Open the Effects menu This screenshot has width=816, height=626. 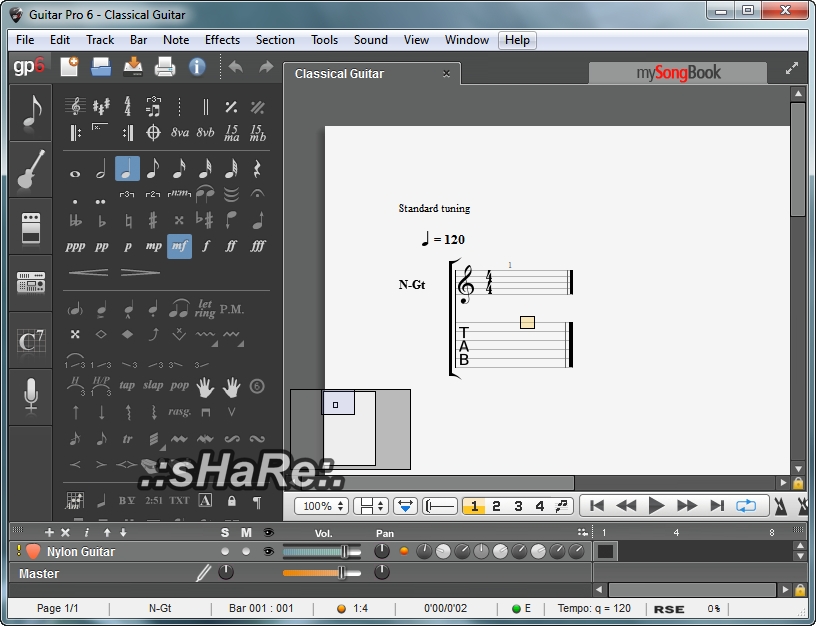point(222,40)
